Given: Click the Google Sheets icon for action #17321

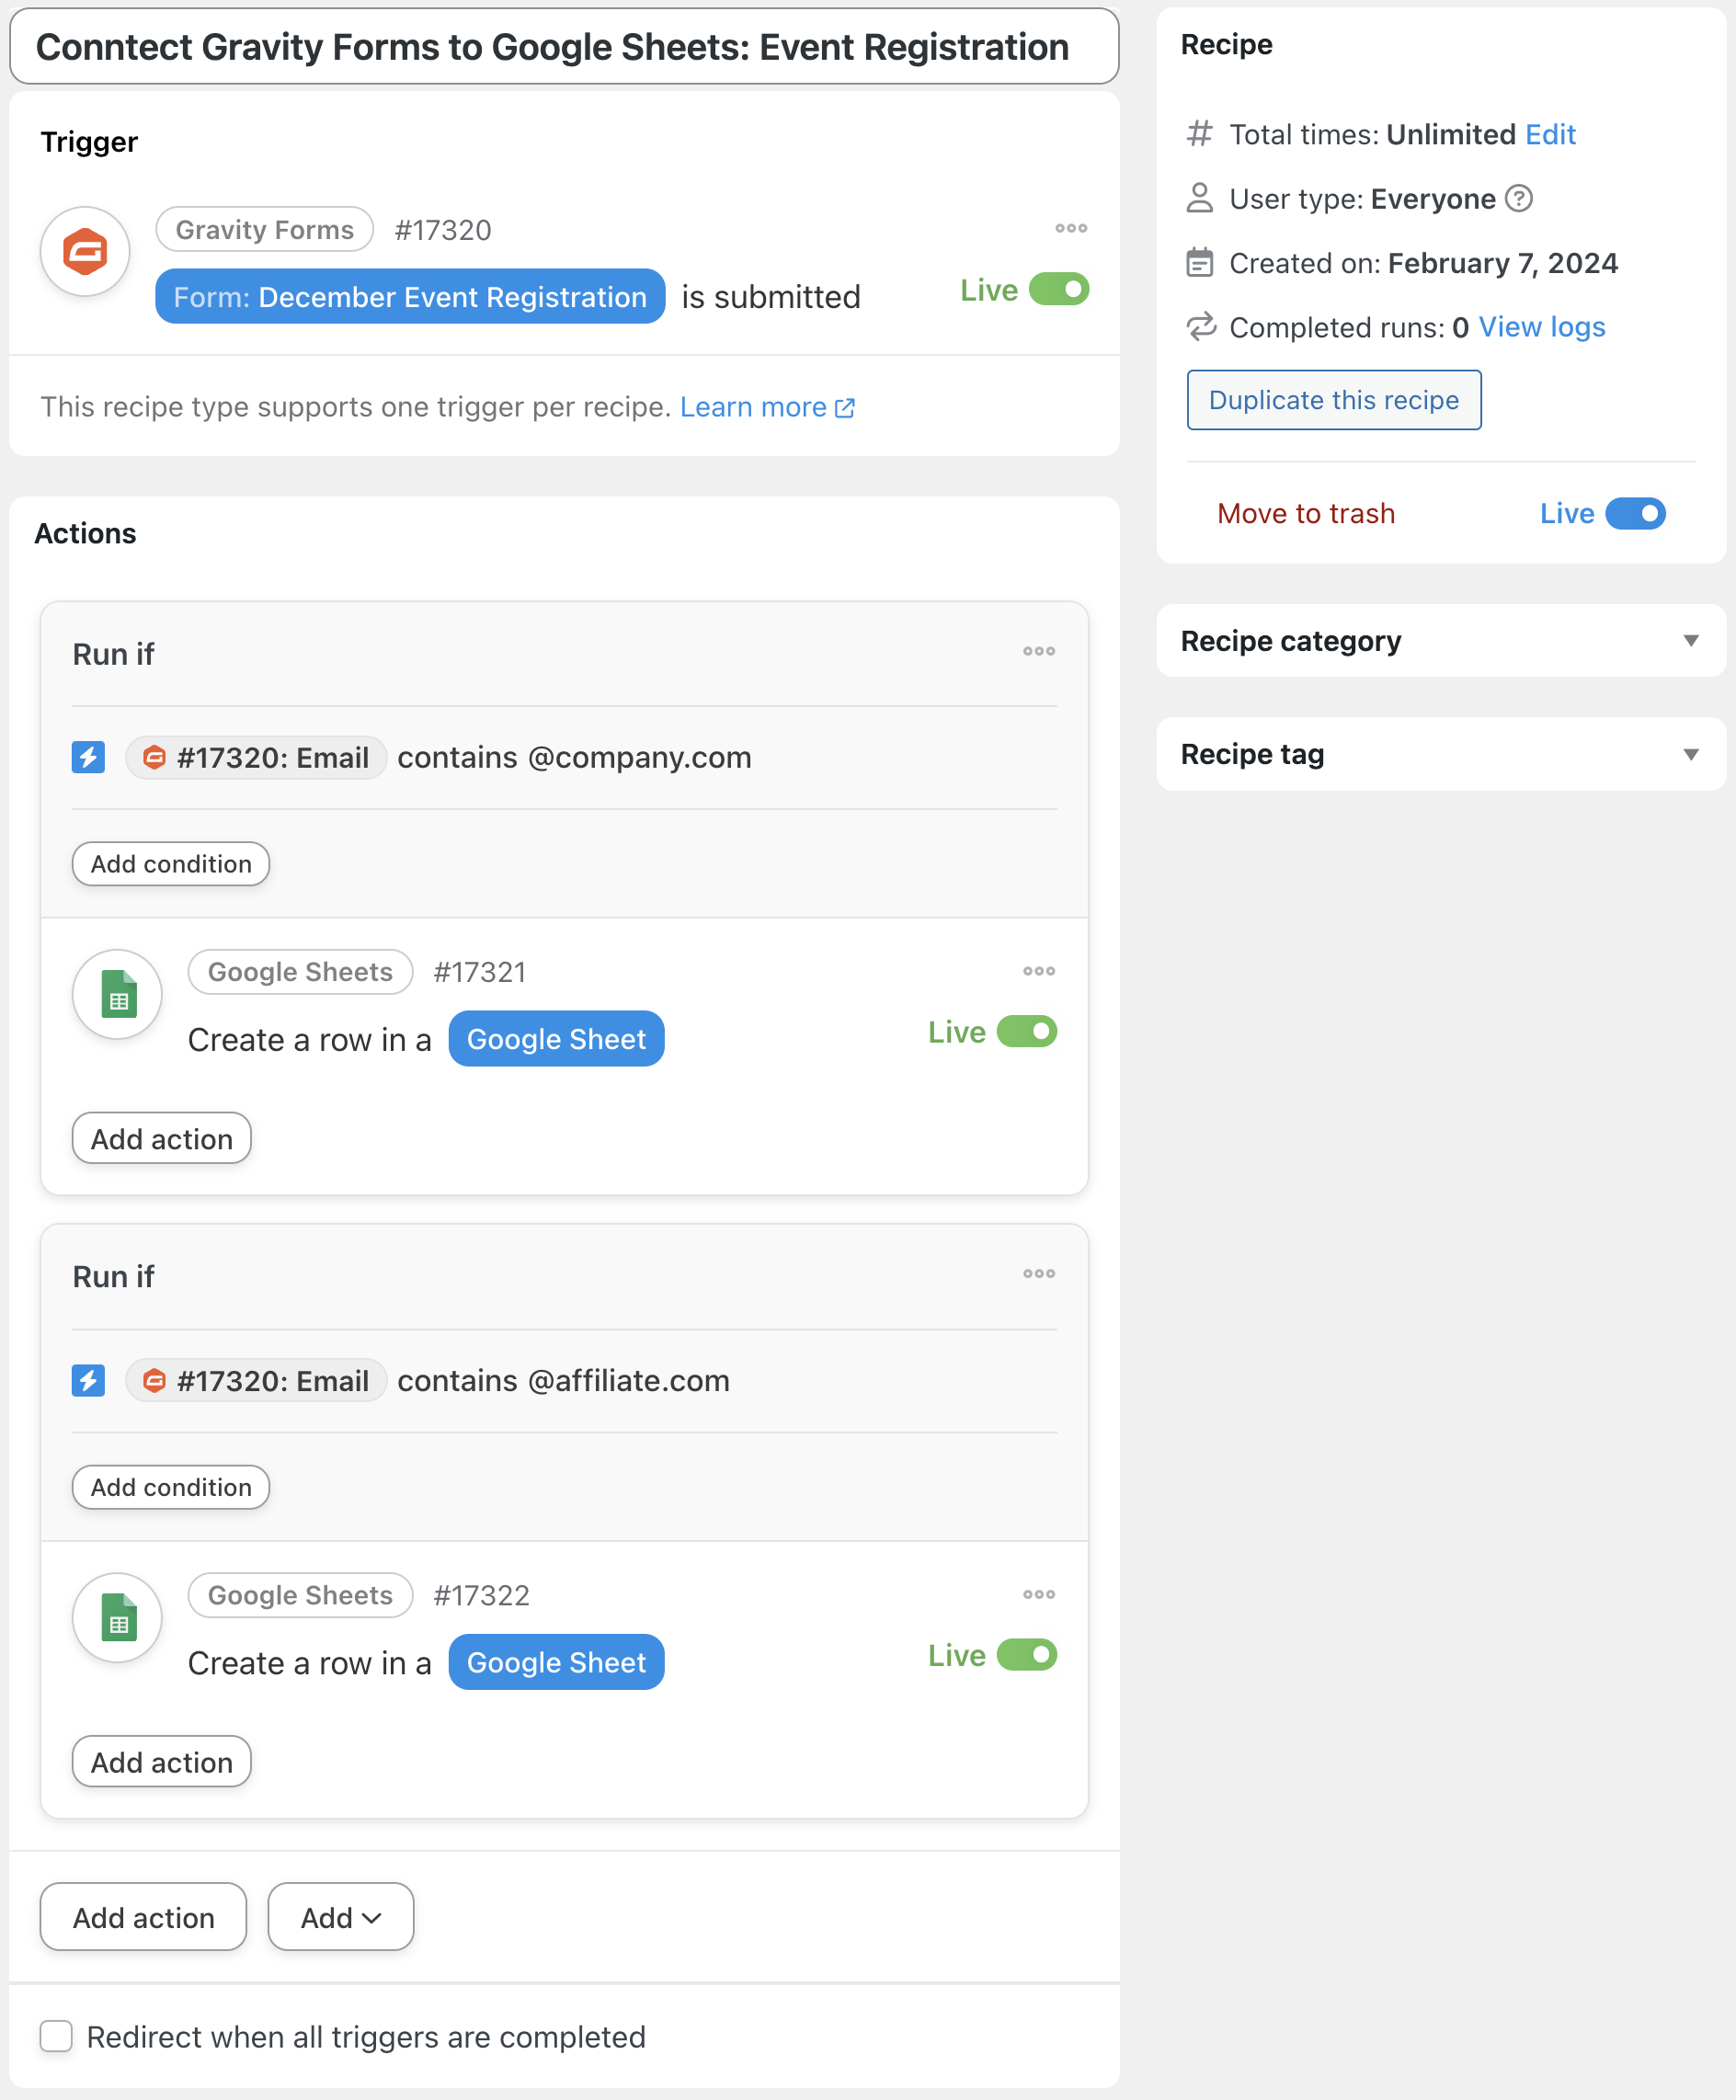Looking at the screenshot, I should pyautogui.click(x=118, y=995).
